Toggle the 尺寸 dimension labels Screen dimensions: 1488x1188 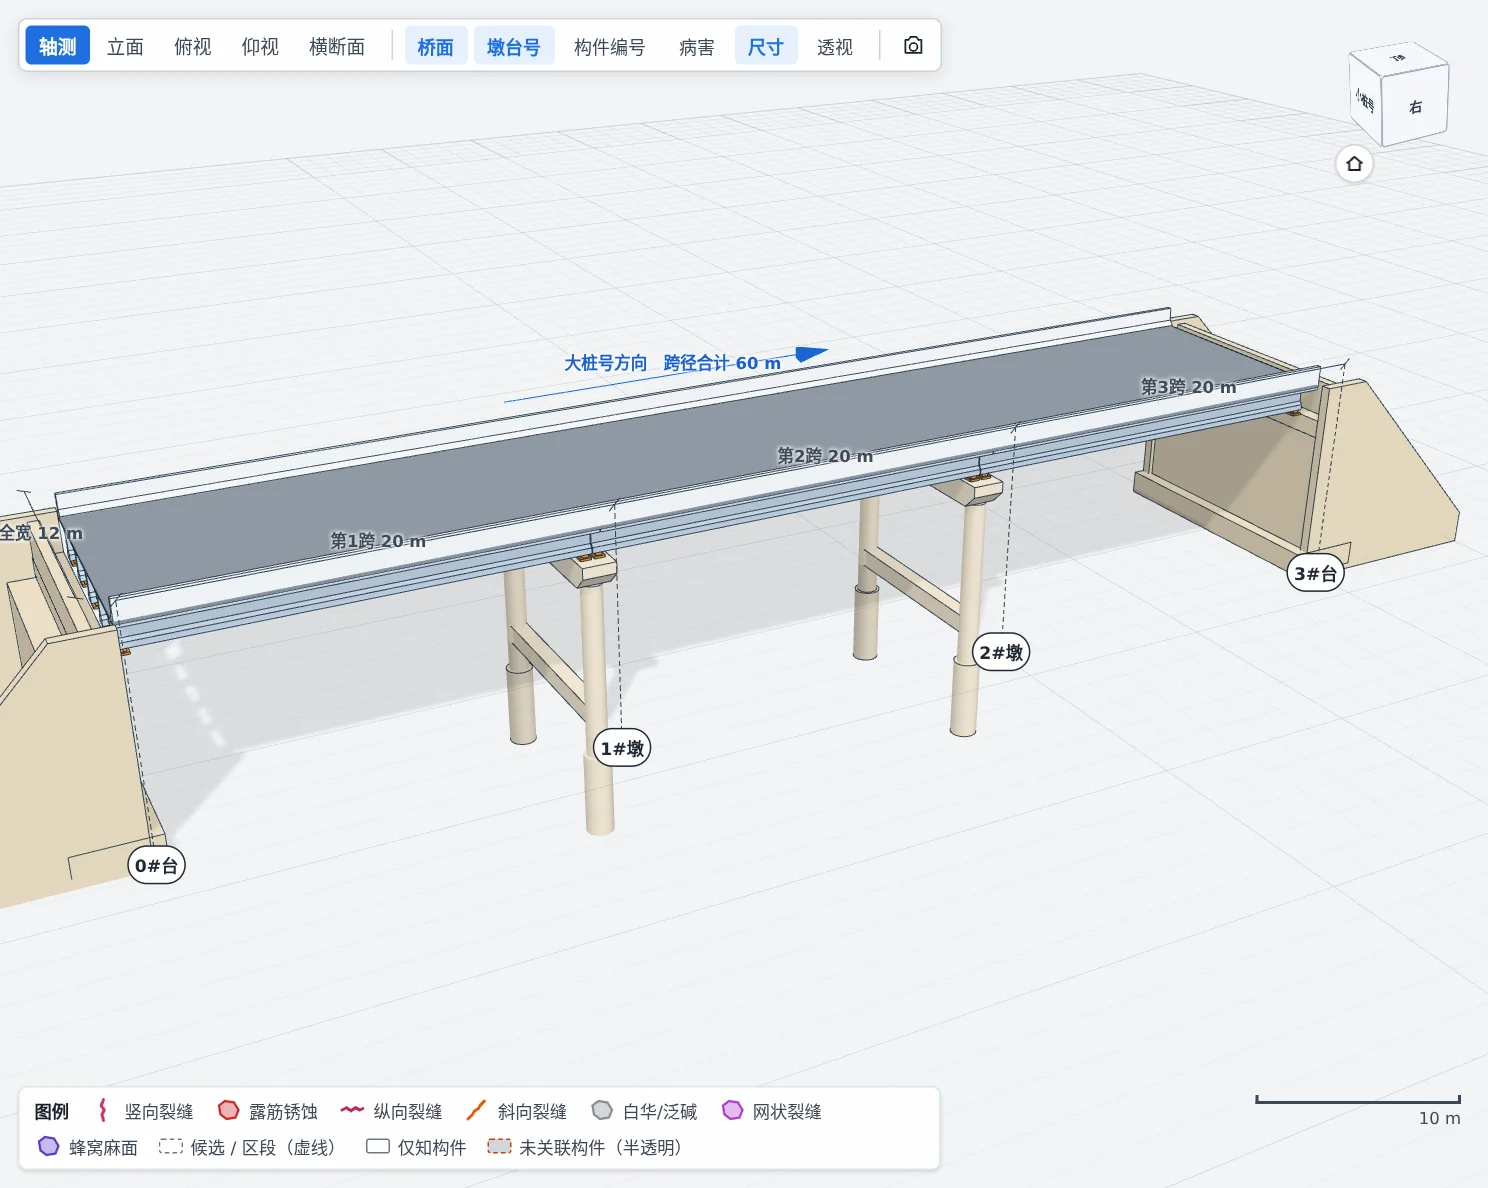(x=765, y=46)
